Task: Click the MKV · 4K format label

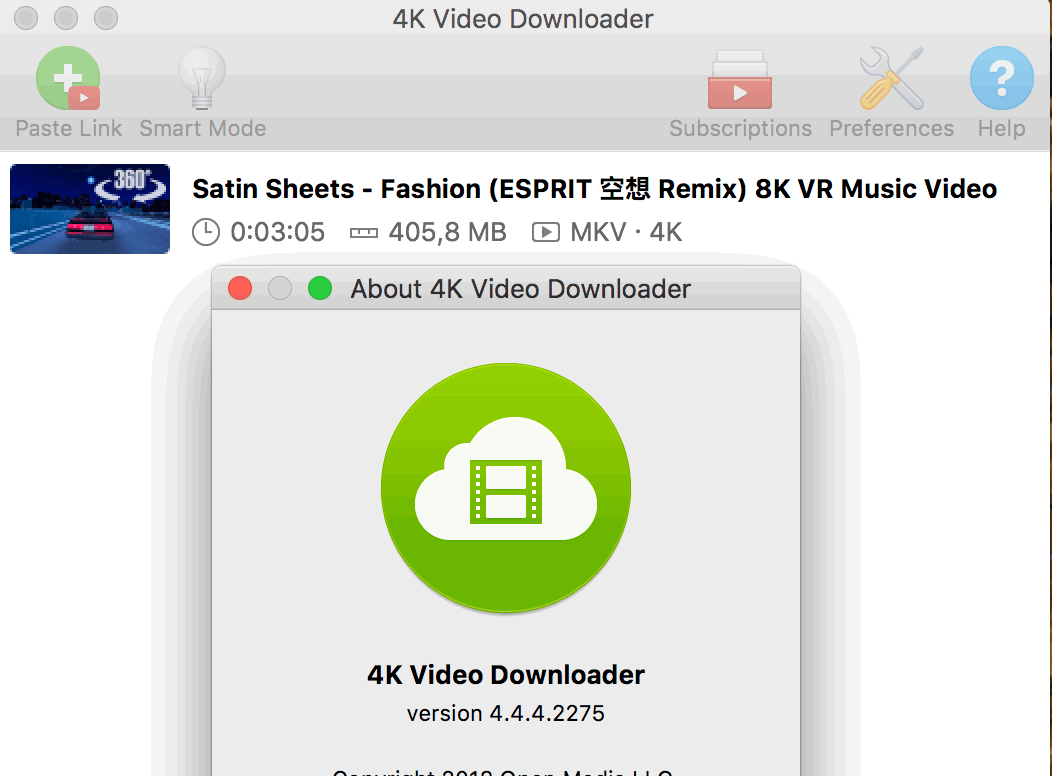Action: point(626,233)
